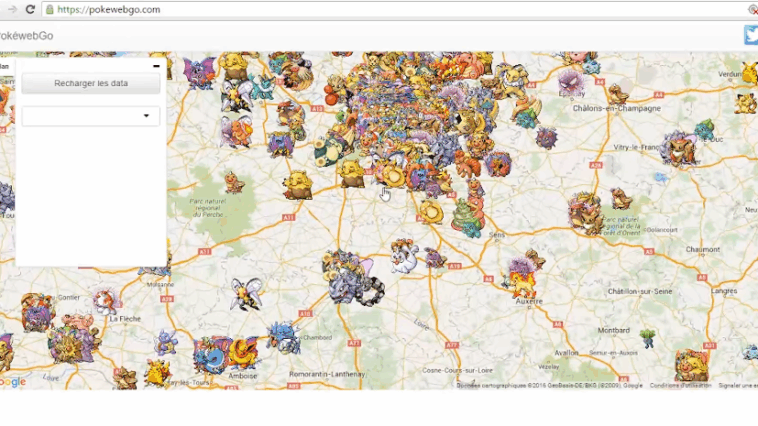Open the PokéwebGo site title link
Screen dimensions: 758x426
[x=24, y=36]
